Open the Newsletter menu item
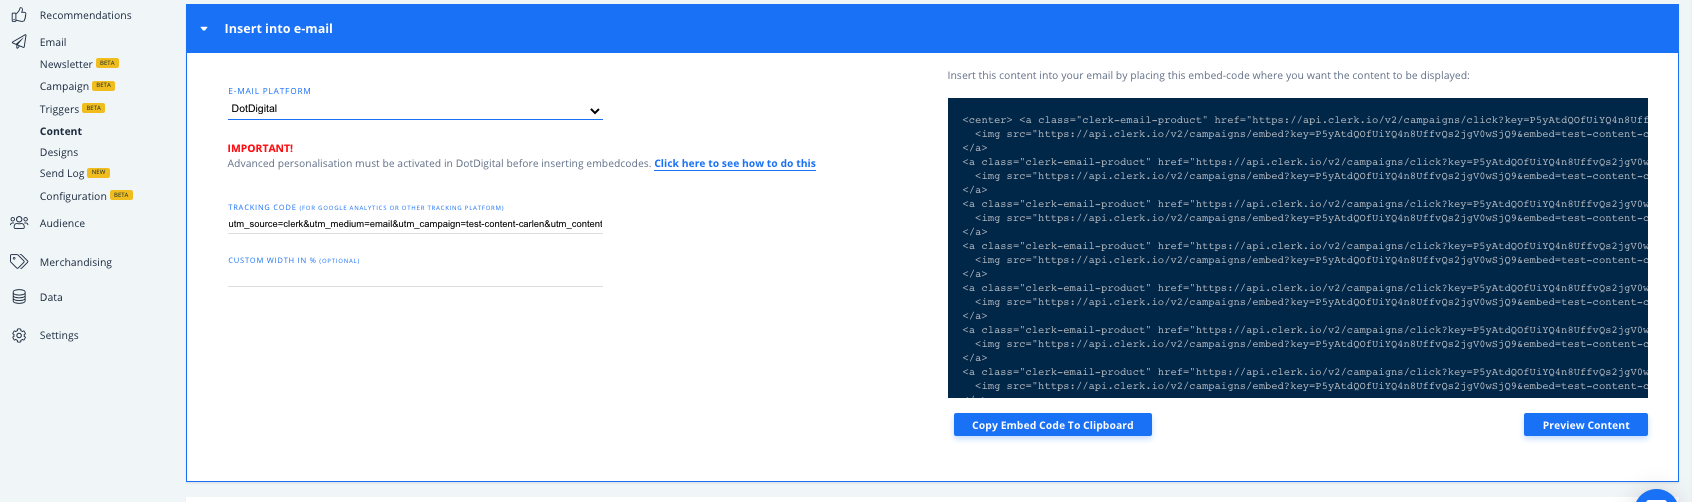Screen dimensions: 1692x502 (66, 65)
